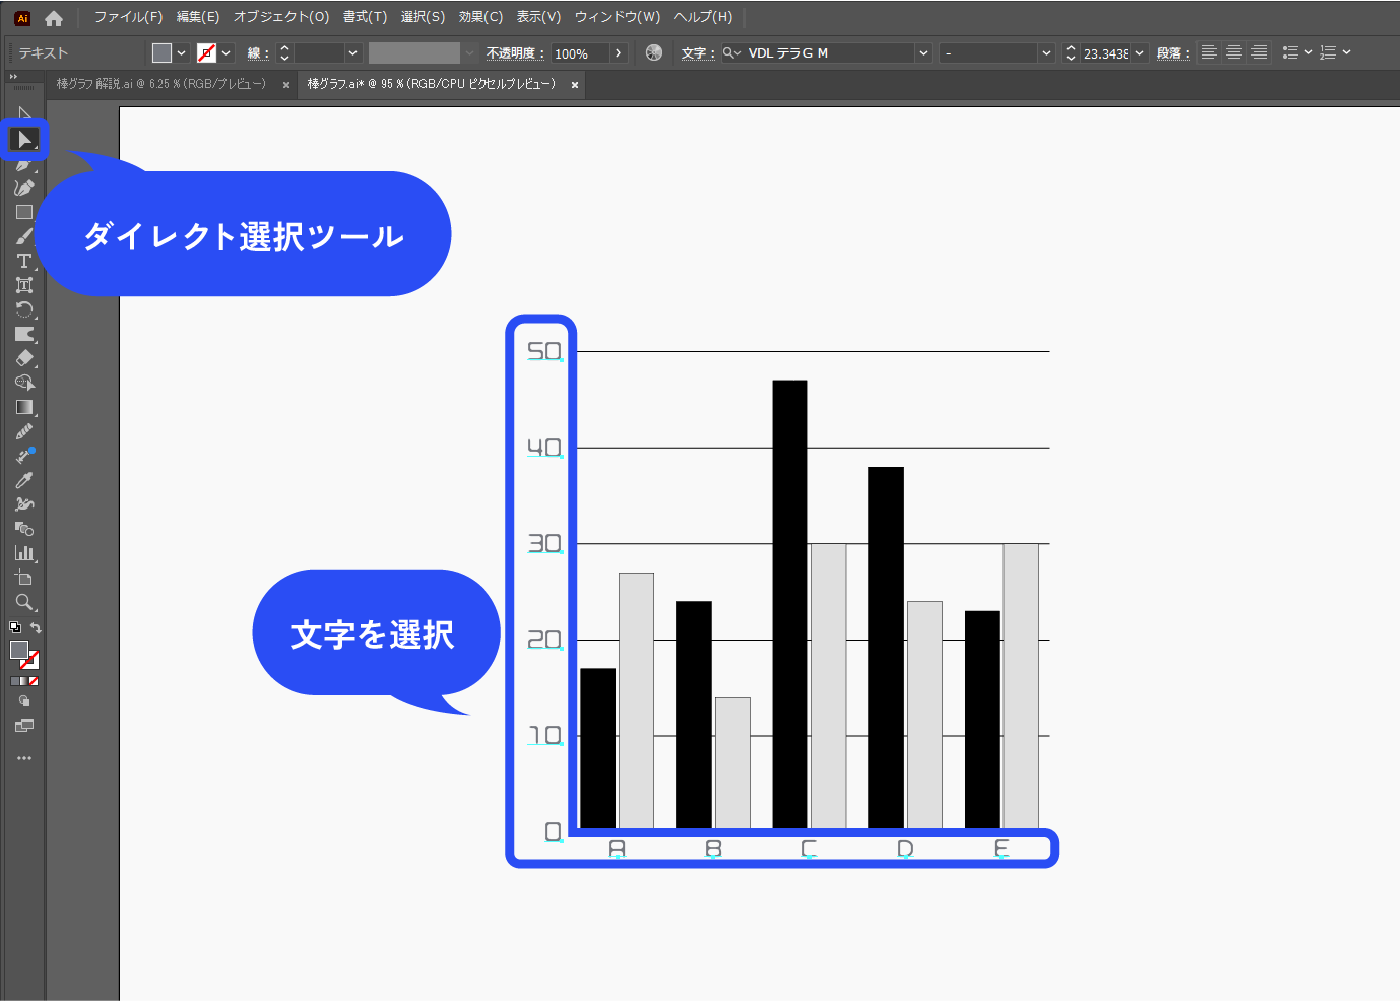This screenshot has width=1400, height=1001.
Task: Open the numbered list options arrow
Action: (1346, 52)
